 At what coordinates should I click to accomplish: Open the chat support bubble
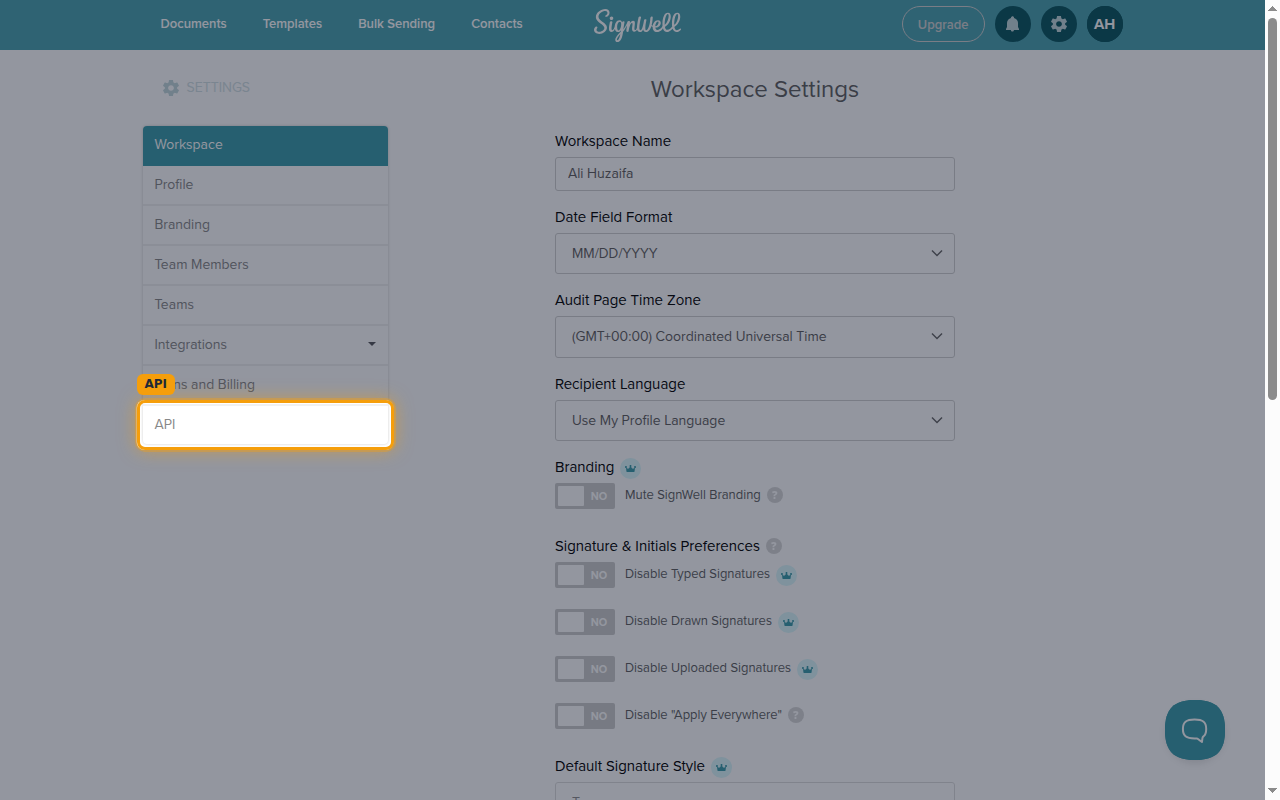pyautogui.click(x=1194, y=730)
